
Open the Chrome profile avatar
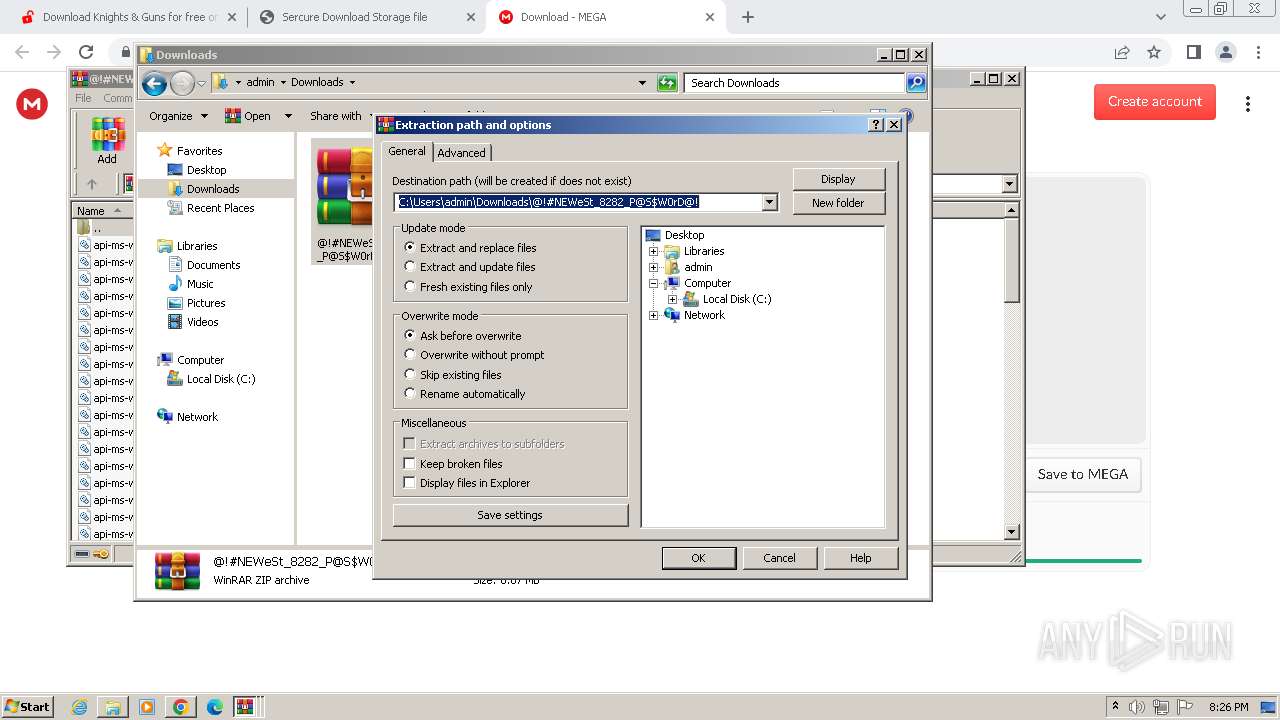pos(1225,52)
